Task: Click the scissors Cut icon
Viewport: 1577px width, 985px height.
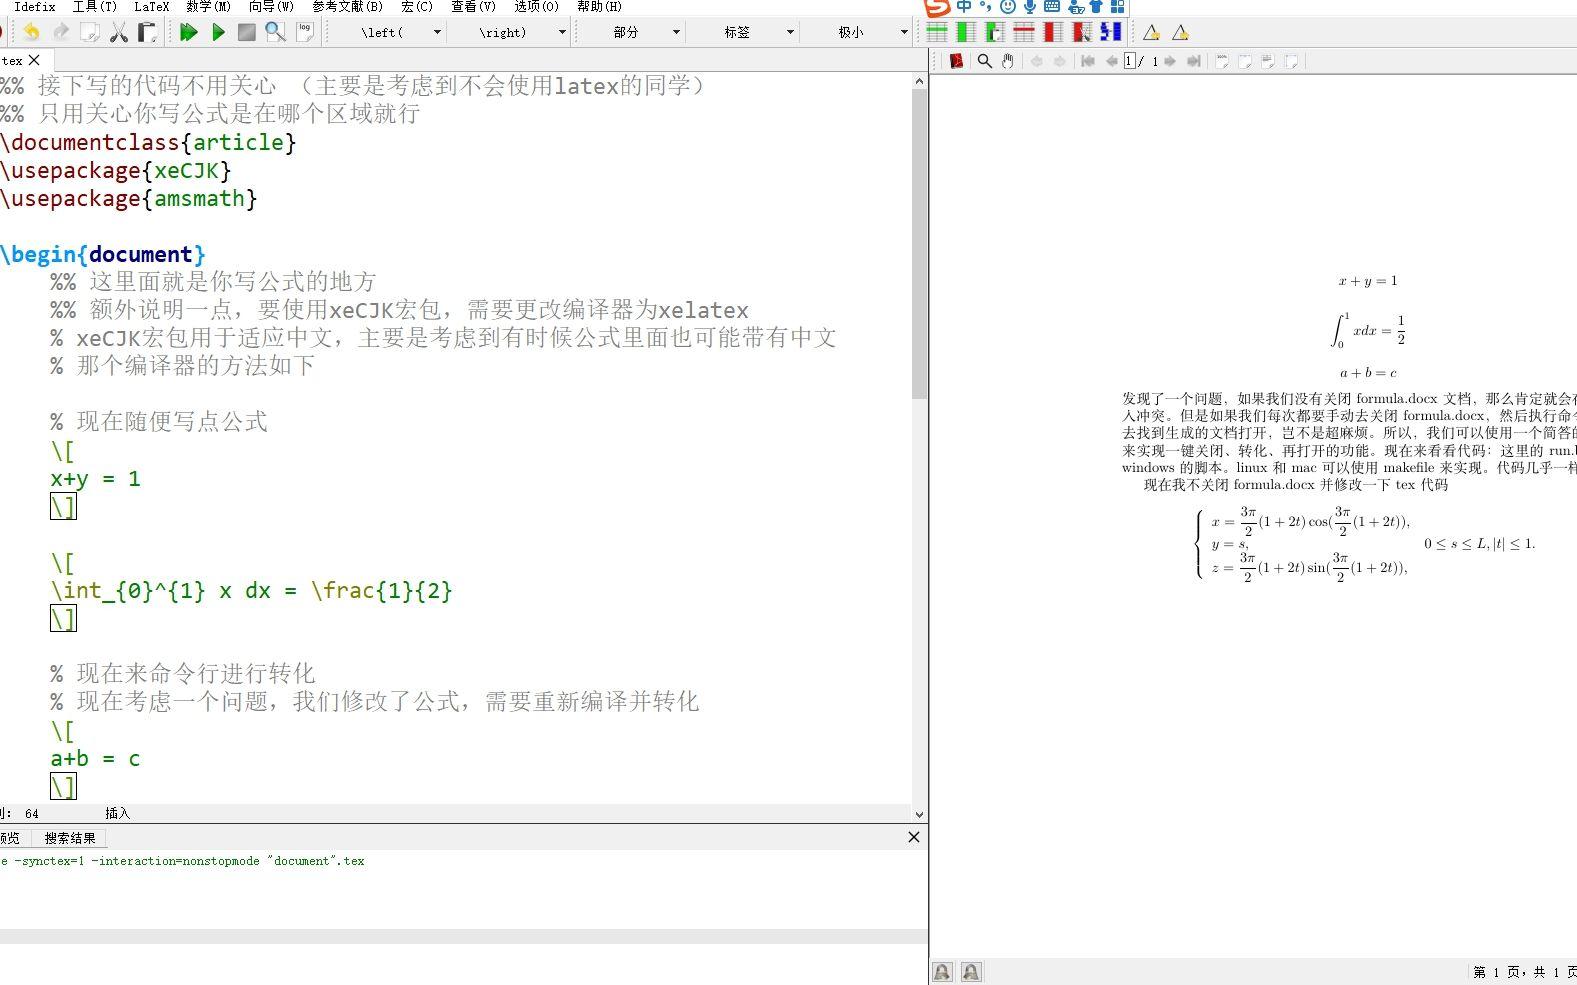Action: (x=119, y=33)
